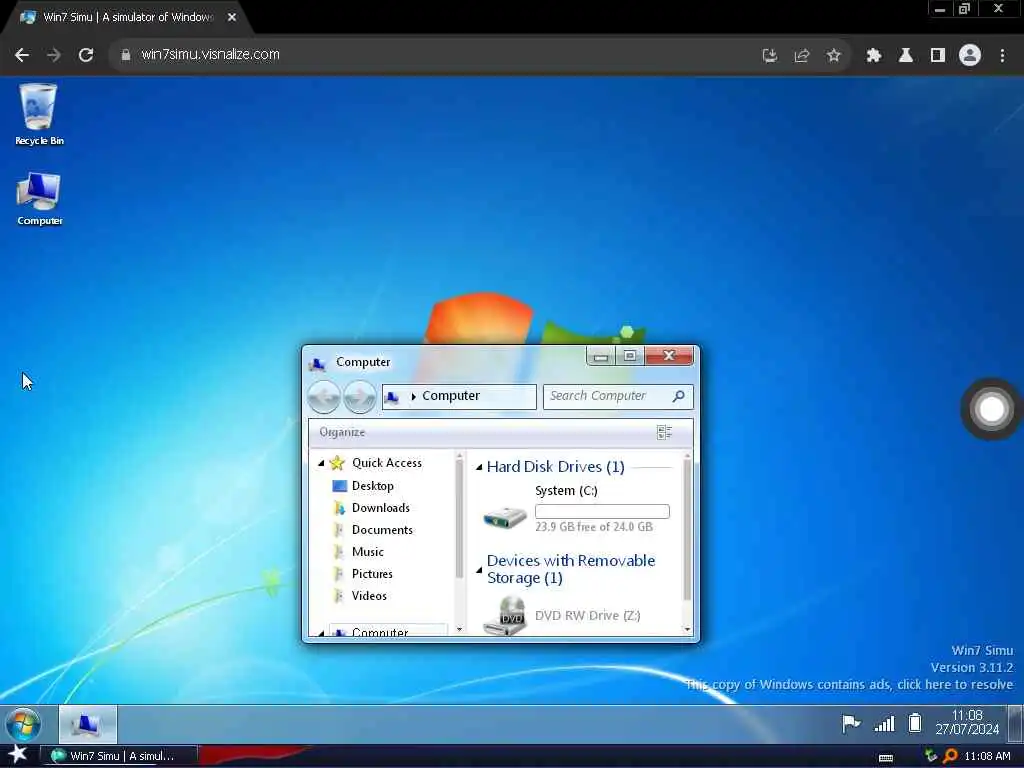Open Chrome extensions puzzle icon
The height and width of the screenshot is (768, 1024).
coord(874,56)
